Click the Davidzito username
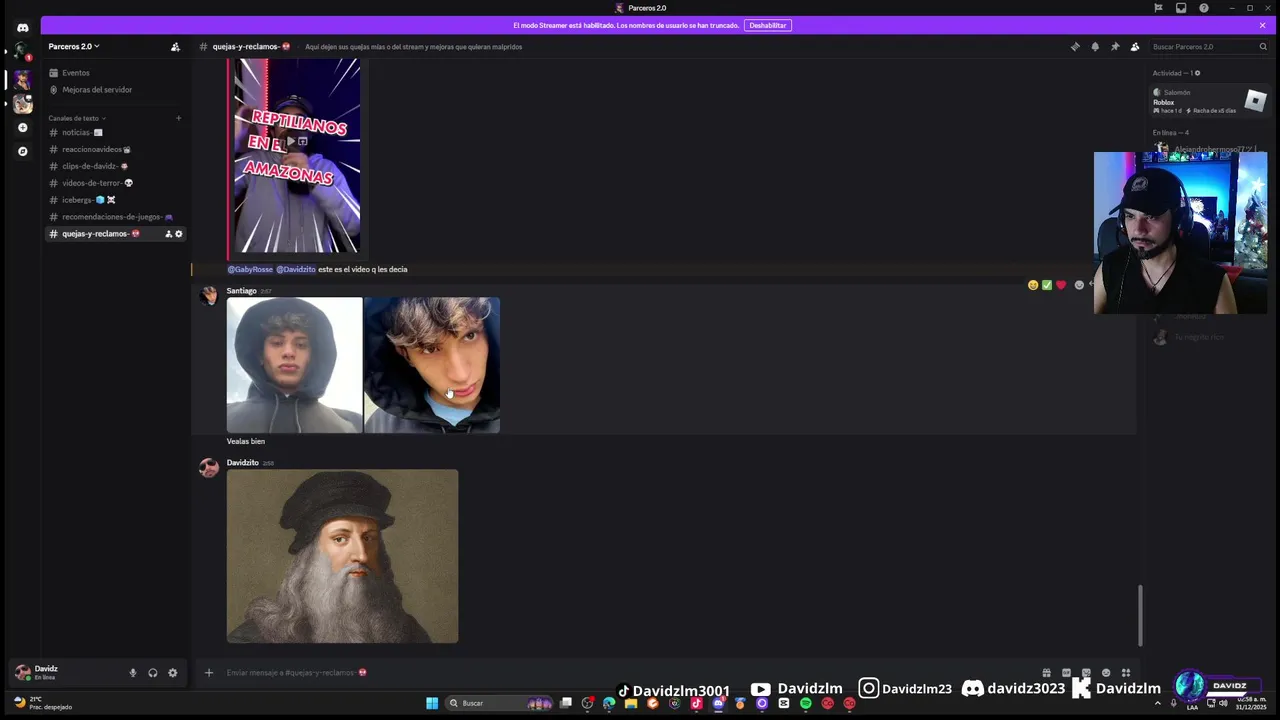 243,463
